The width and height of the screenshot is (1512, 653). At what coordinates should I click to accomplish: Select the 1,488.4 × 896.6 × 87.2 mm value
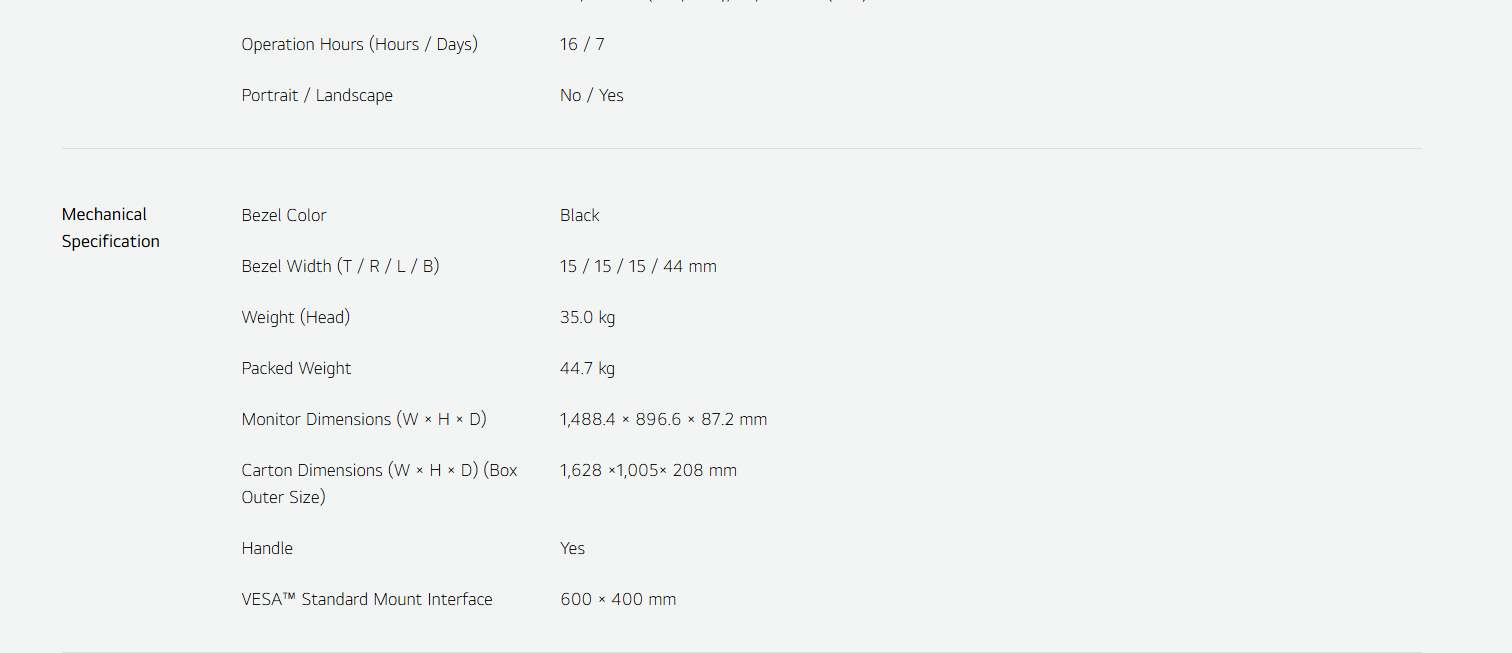[663, 420]
